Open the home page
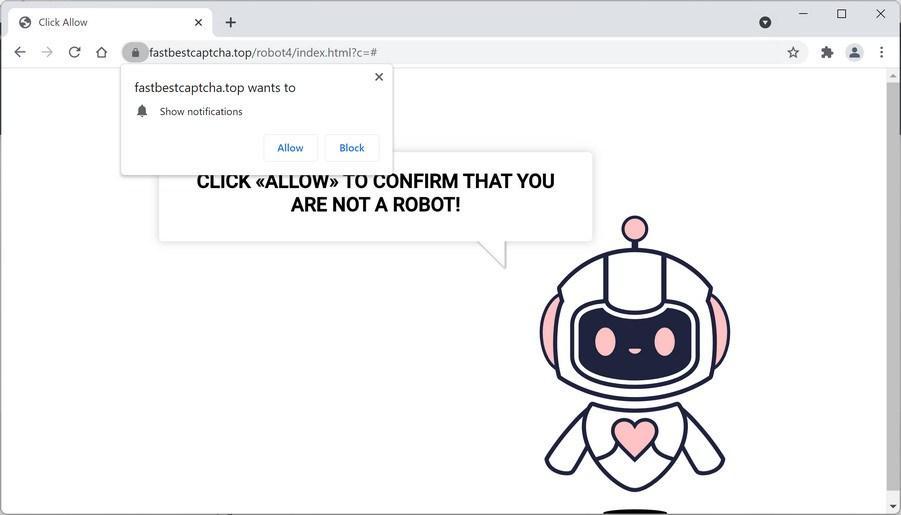This screenshot has height=515, width=901. 102,52
